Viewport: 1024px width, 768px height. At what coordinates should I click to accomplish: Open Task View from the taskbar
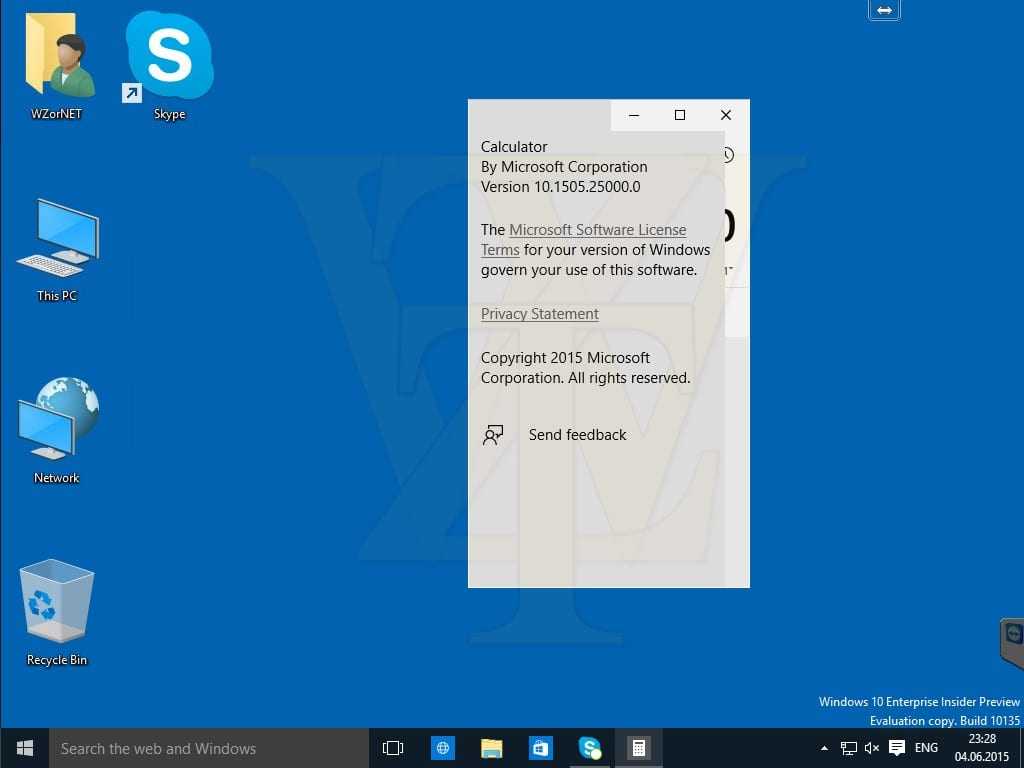pyautogui.click(x=393, y=748)
